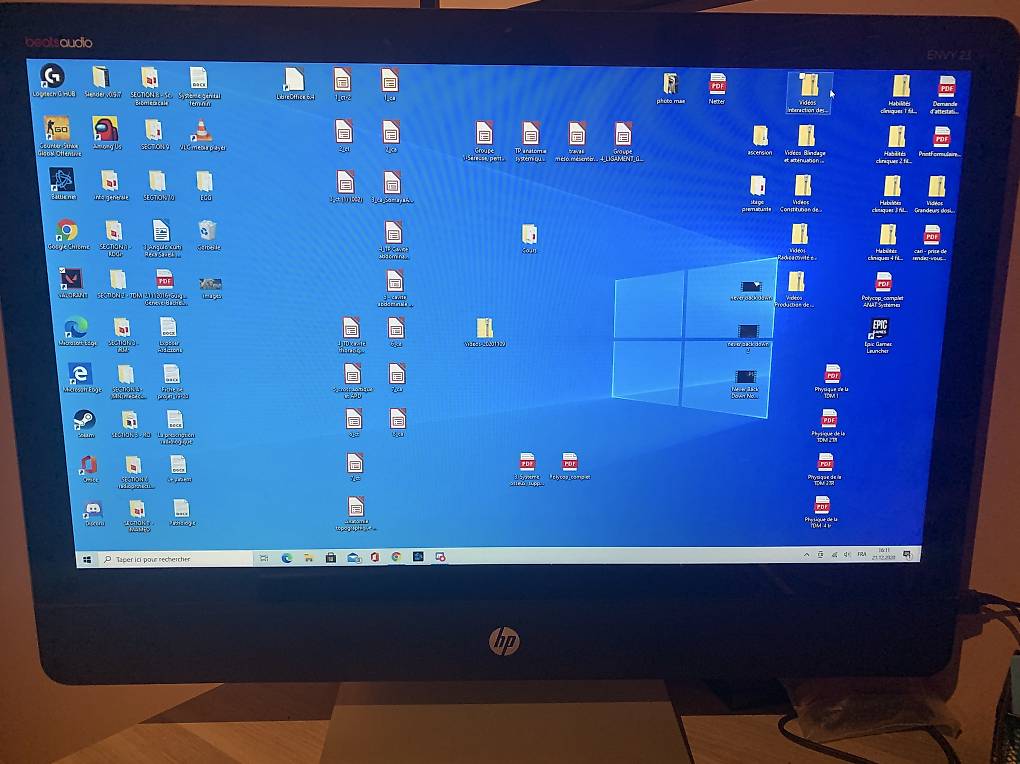Open the FRA language selector in taskbar

[x=862, y=554]
